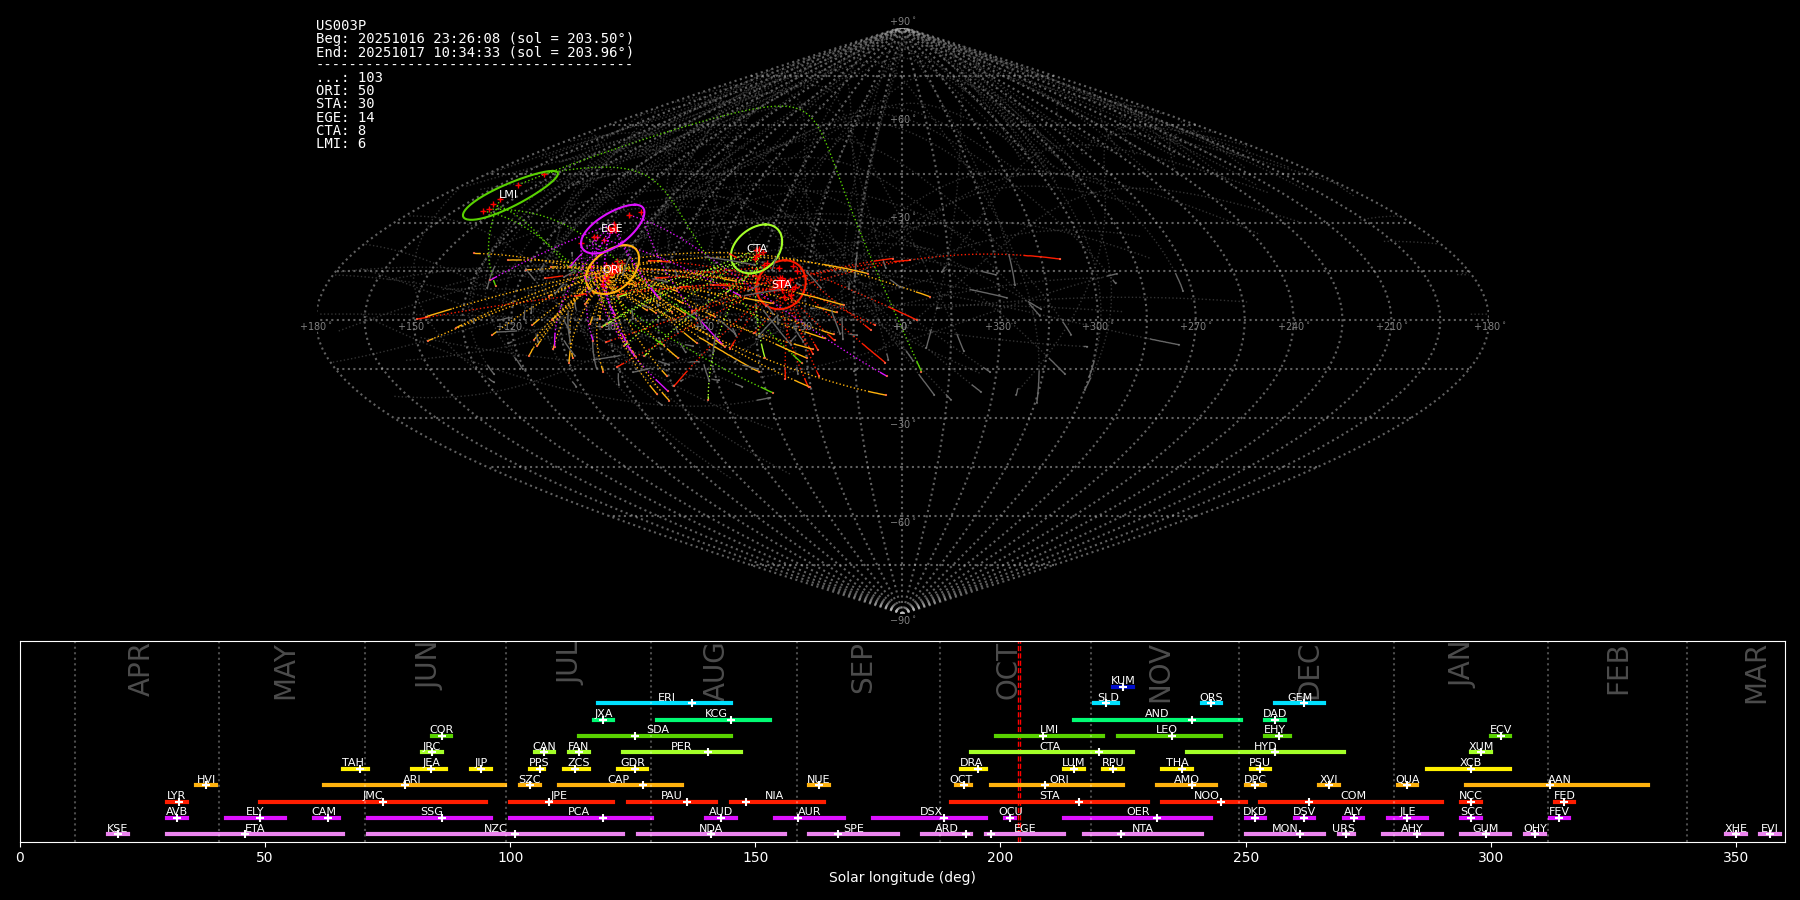Click the magenta EGE radiant ellipse on the sky map
This screenshot has width=1800, height=900.
[612, 229]
